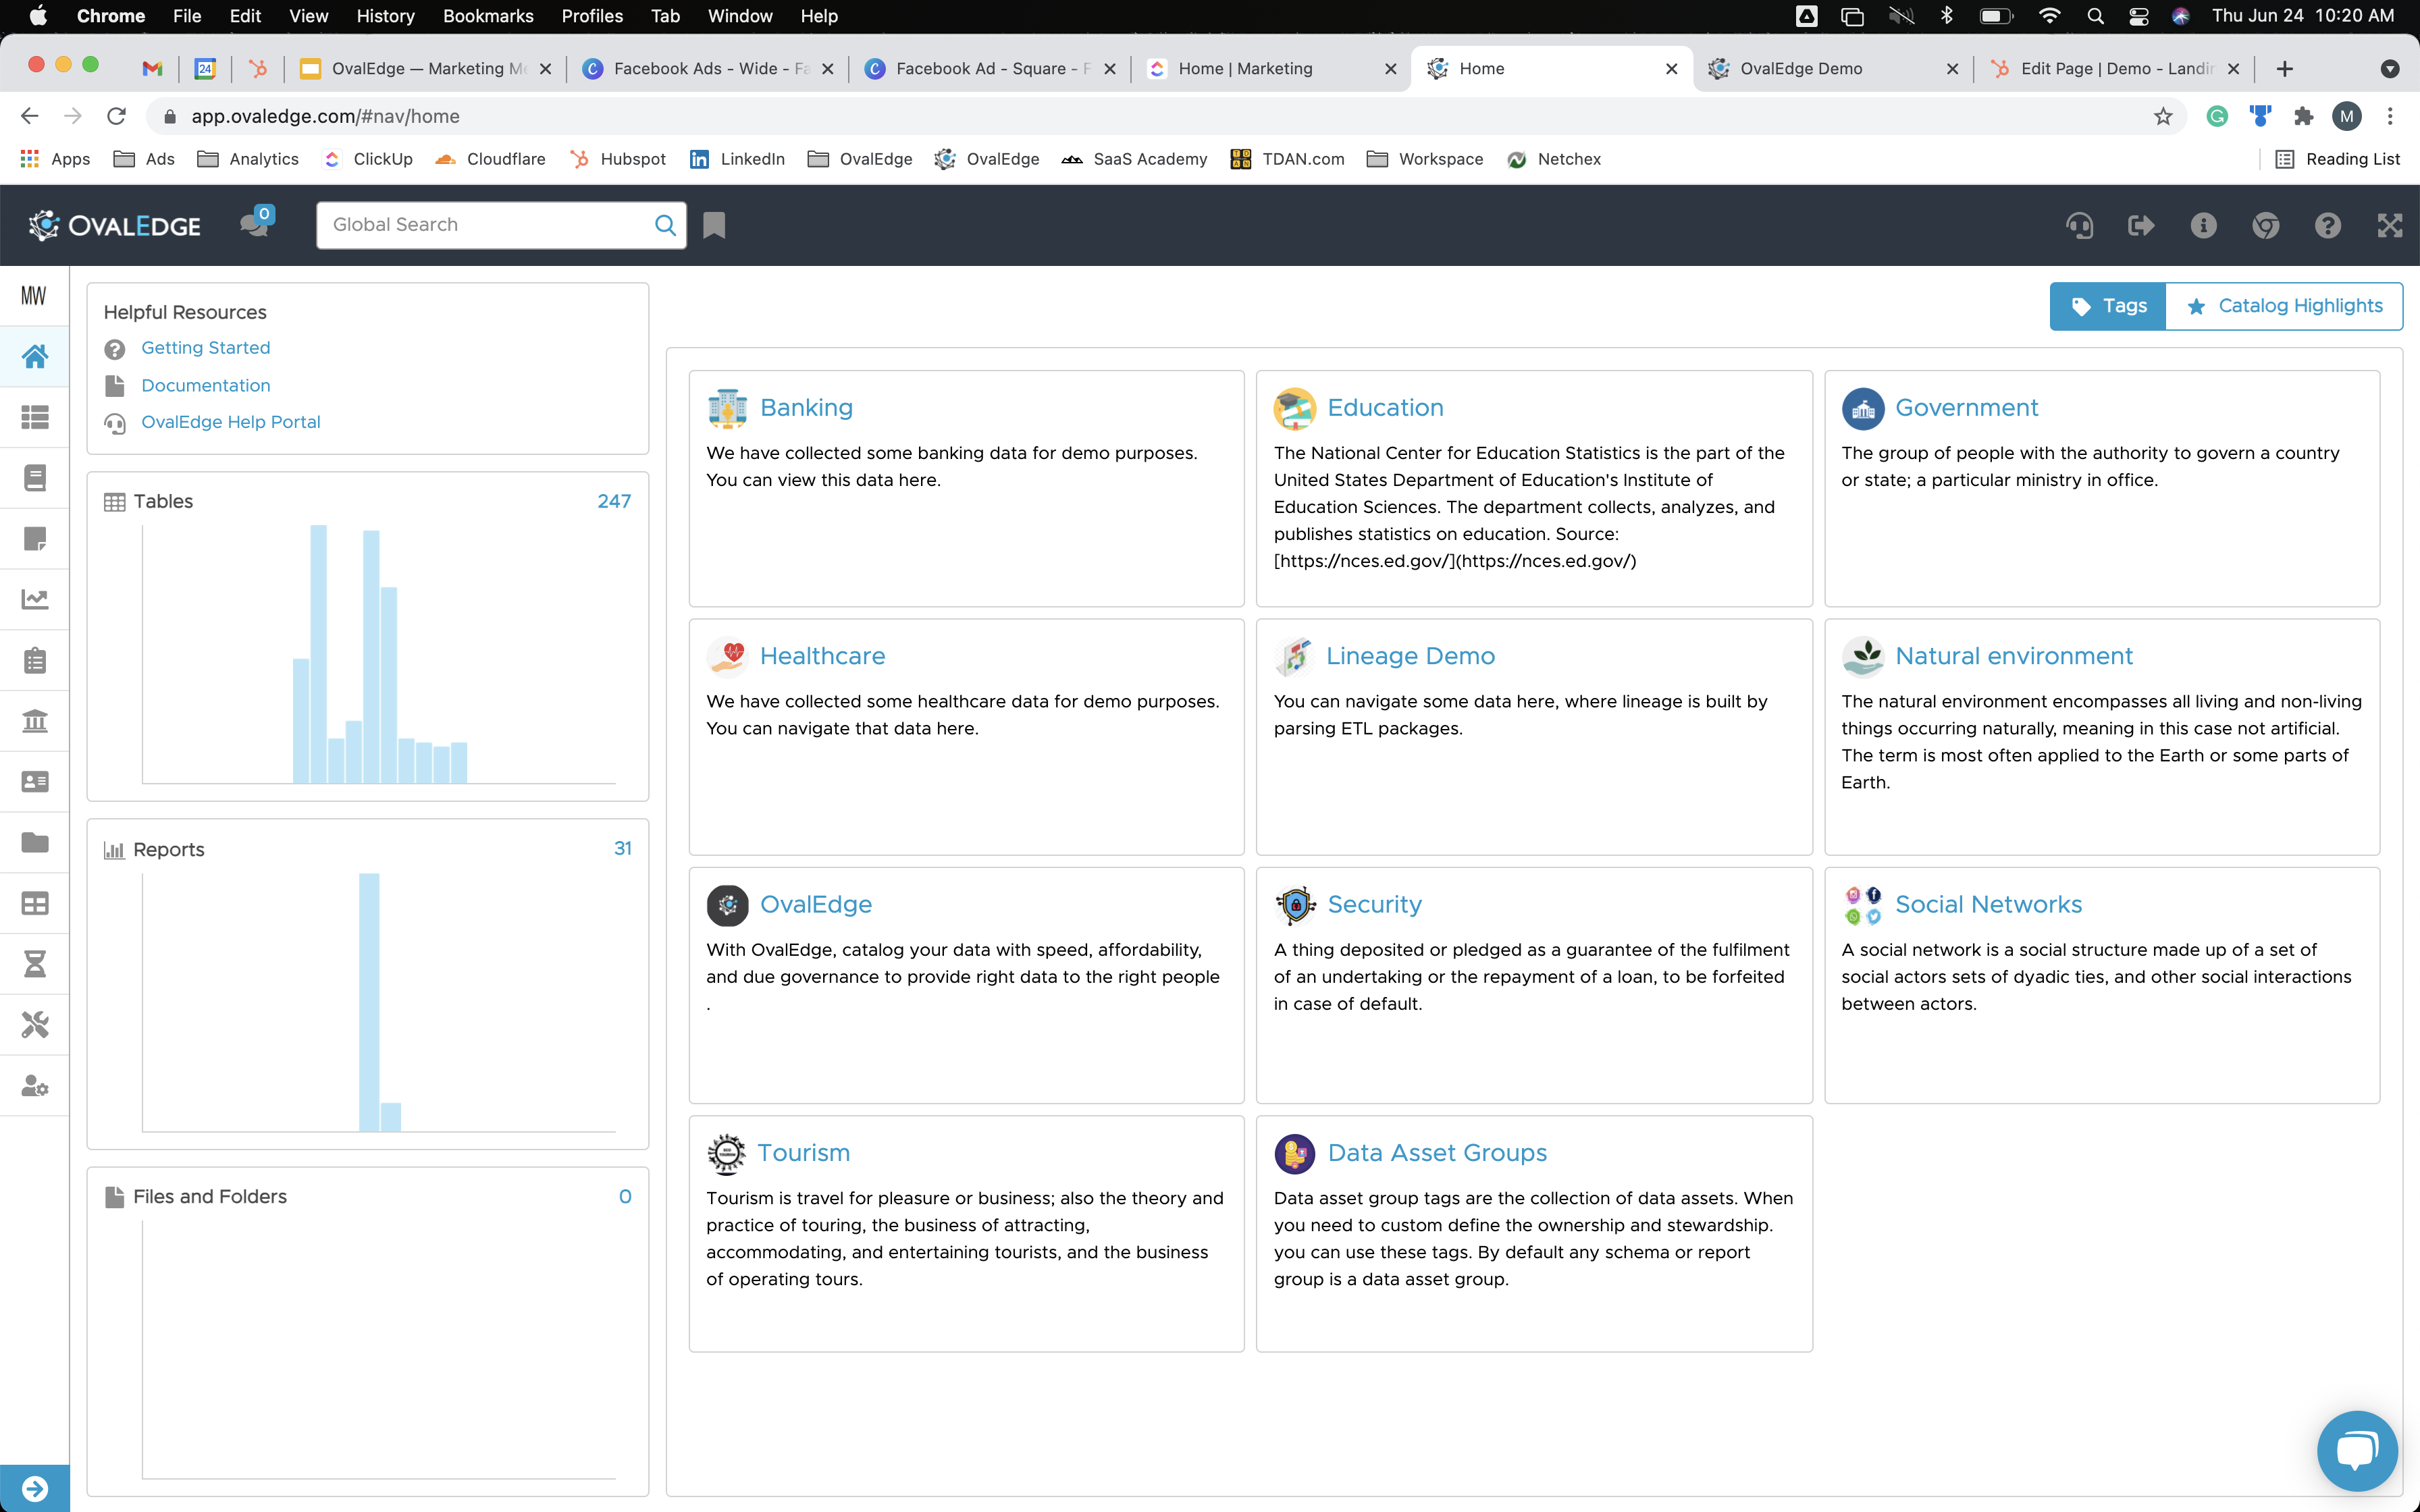This screenshot has height=1512, width=2420.
Task: Open the question mark help icon in header
Action: coord(2327,225)
